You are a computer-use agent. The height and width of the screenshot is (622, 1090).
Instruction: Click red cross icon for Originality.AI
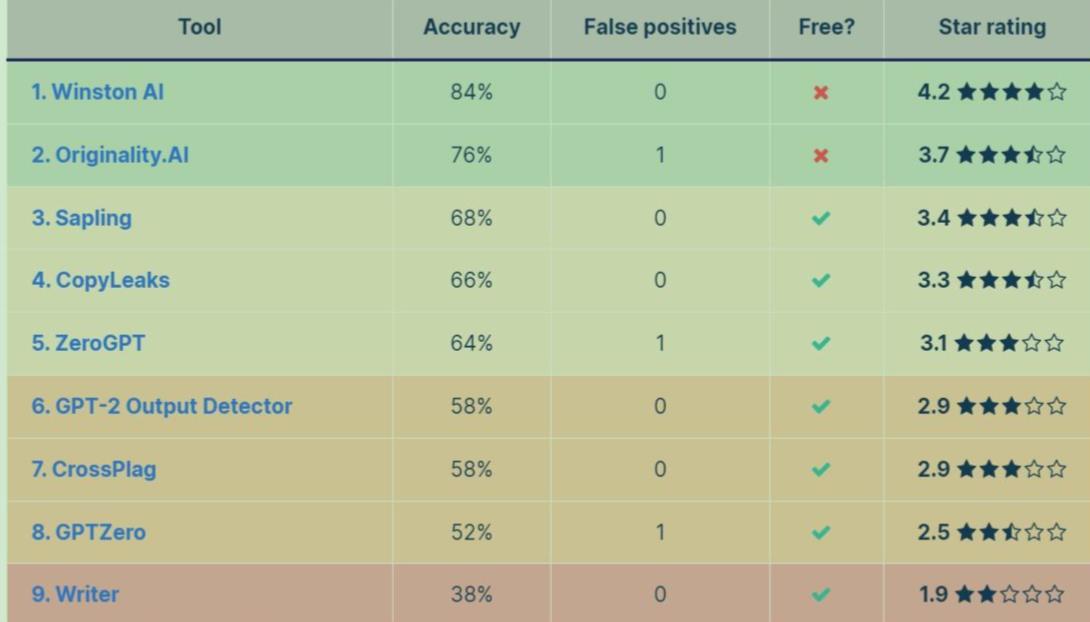(x=821, y=155)
